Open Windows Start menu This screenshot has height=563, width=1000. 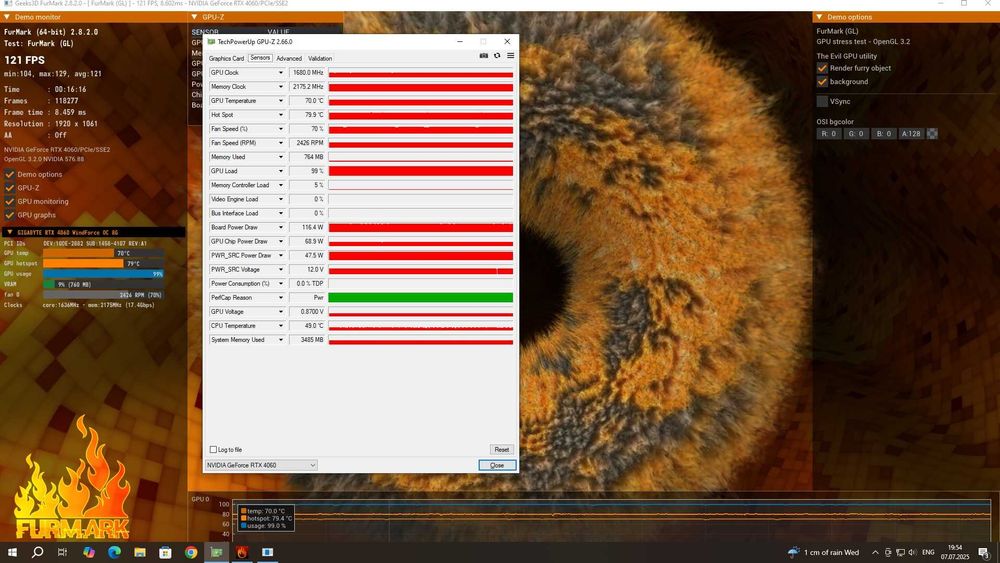pos(12,552)
